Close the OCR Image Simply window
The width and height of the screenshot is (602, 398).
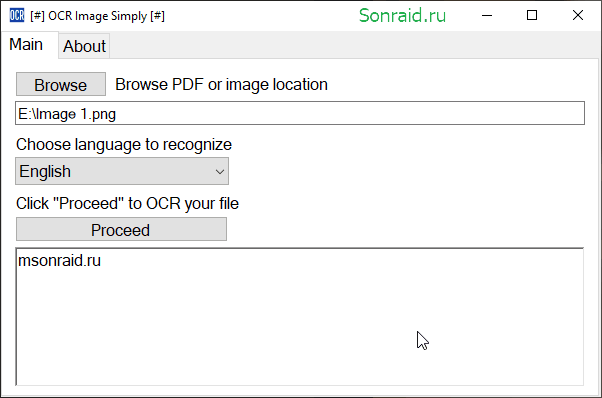click(577, 16)
